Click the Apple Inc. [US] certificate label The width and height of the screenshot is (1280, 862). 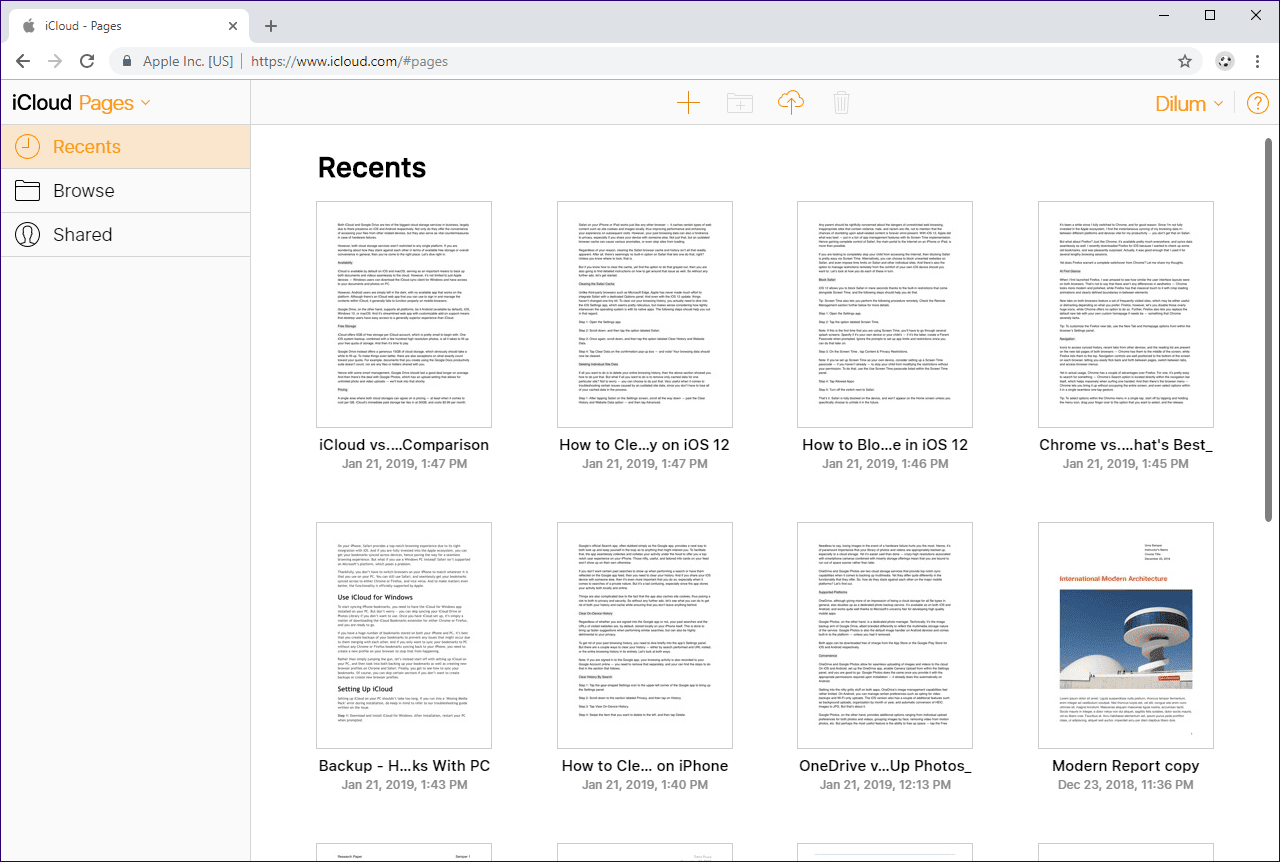pyautogui.click(x=188, y=61)
